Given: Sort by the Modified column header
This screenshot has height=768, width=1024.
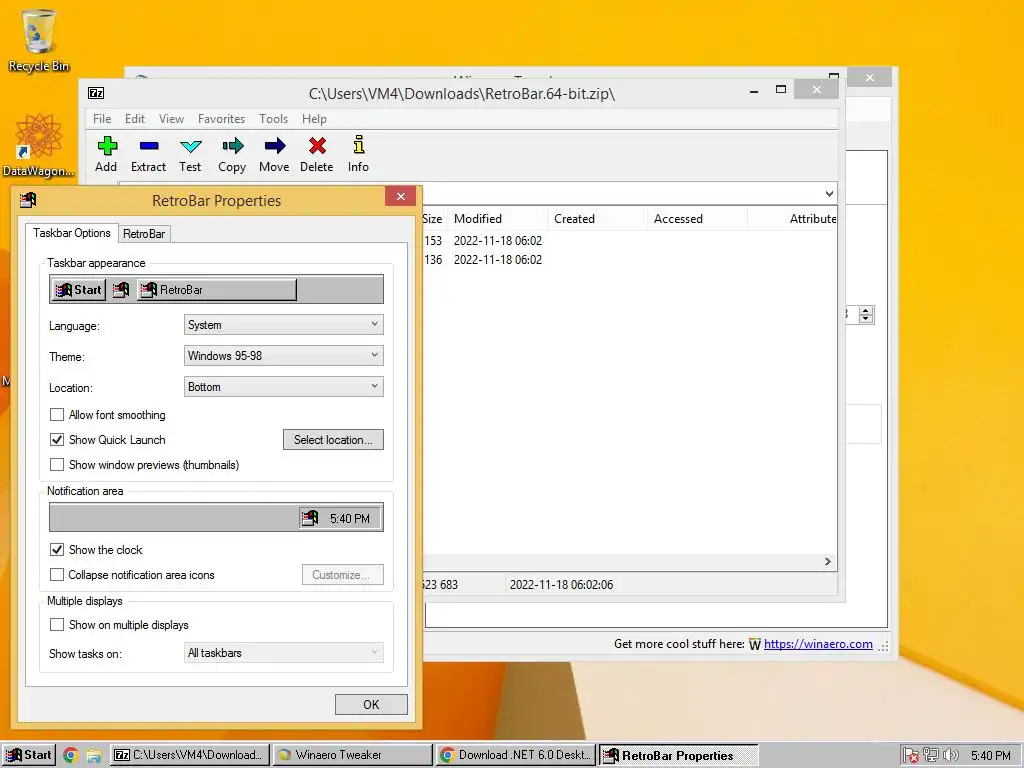Looking at the screenshot, I should [x=498, y=219].
